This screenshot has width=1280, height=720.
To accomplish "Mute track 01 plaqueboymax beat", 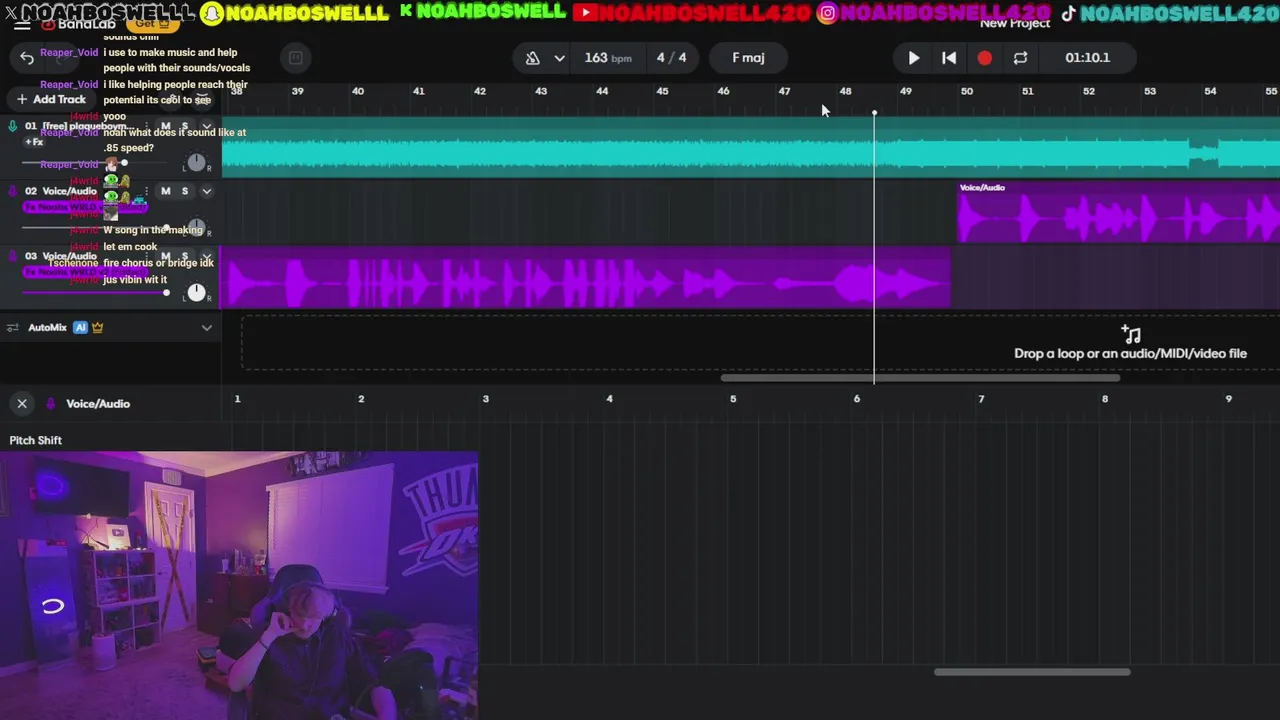I will 166,126.
